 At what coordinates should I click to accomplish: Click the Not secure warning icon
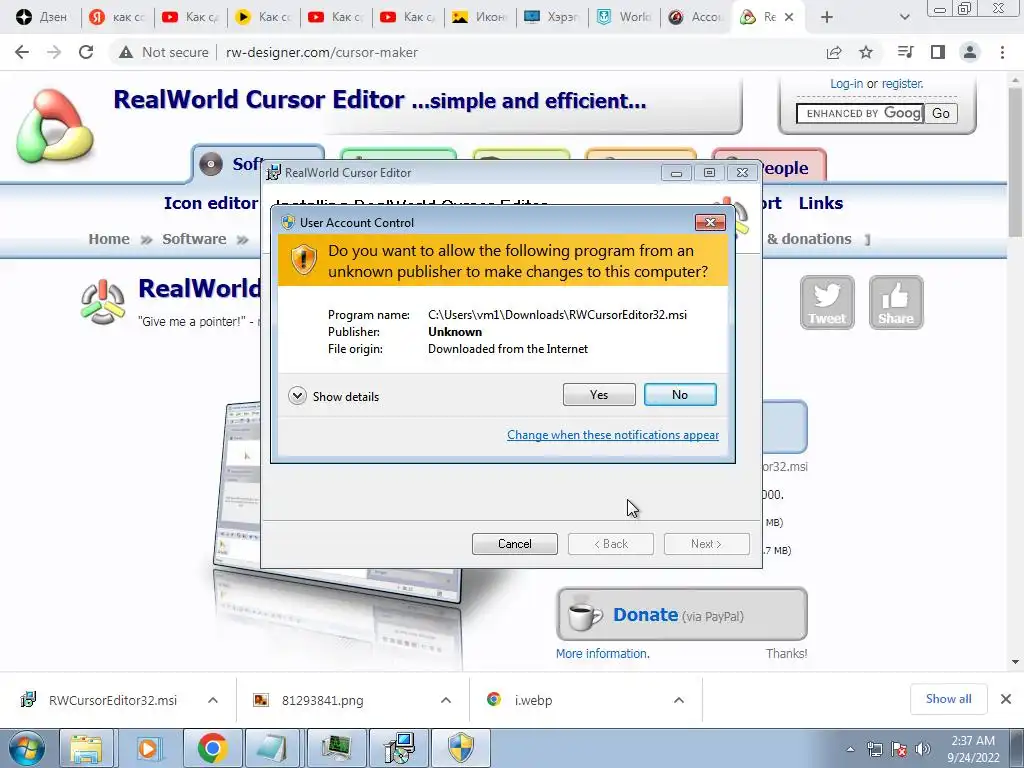pos(125,52)
